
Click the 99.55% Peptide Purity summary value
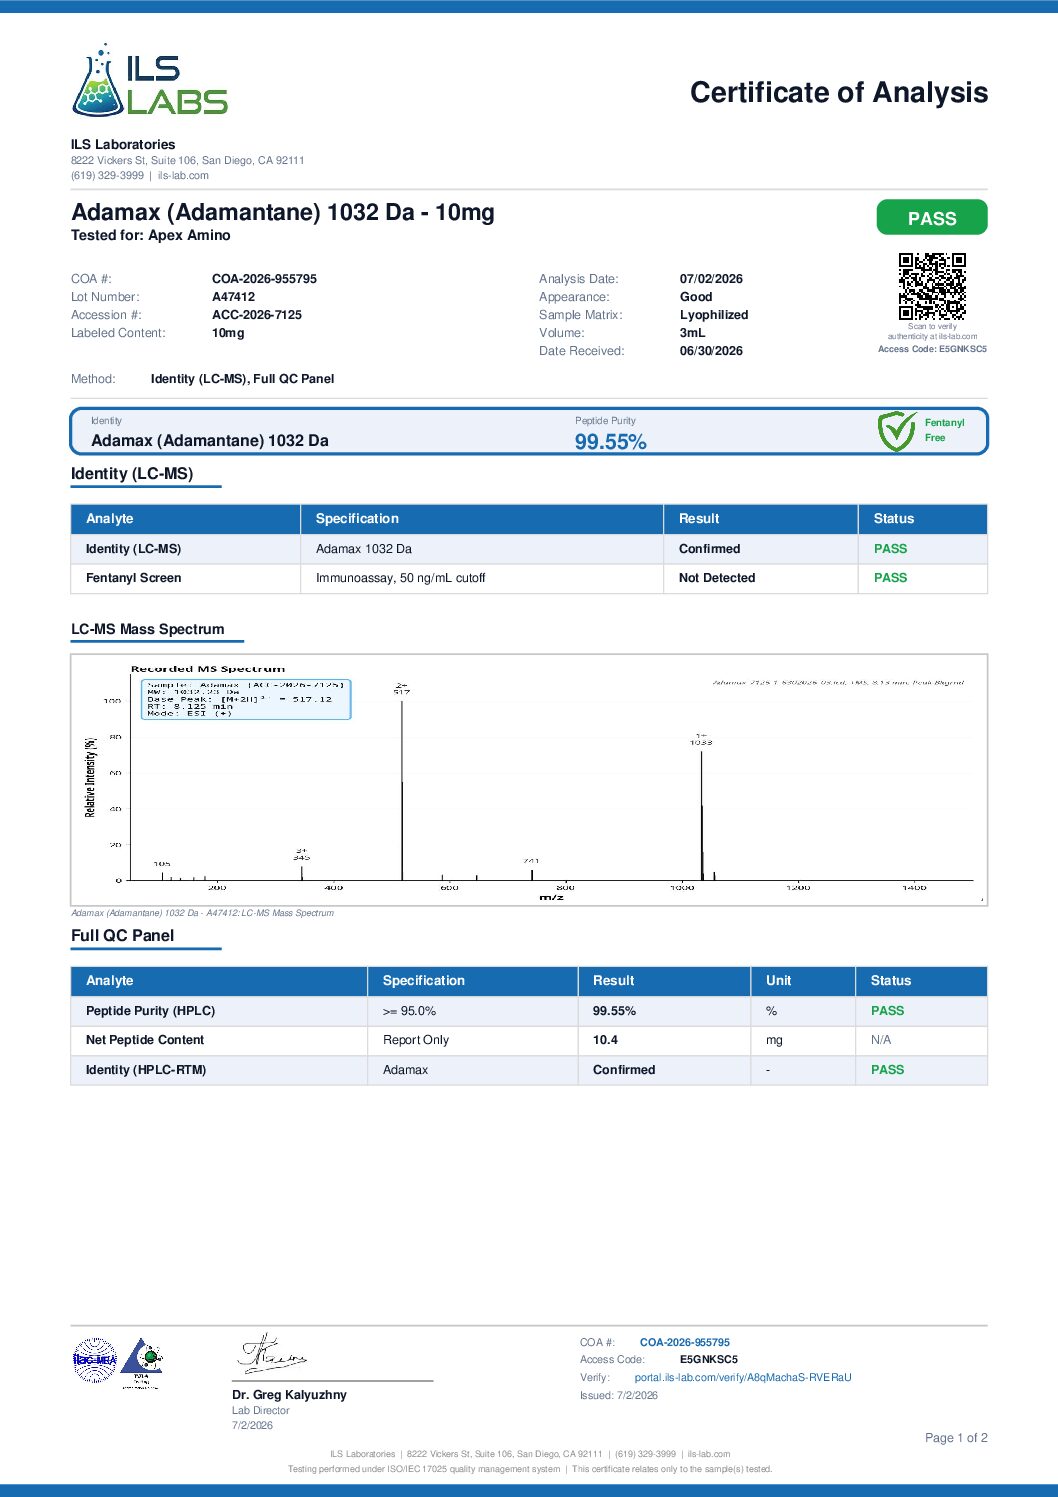tap(610, 442)
